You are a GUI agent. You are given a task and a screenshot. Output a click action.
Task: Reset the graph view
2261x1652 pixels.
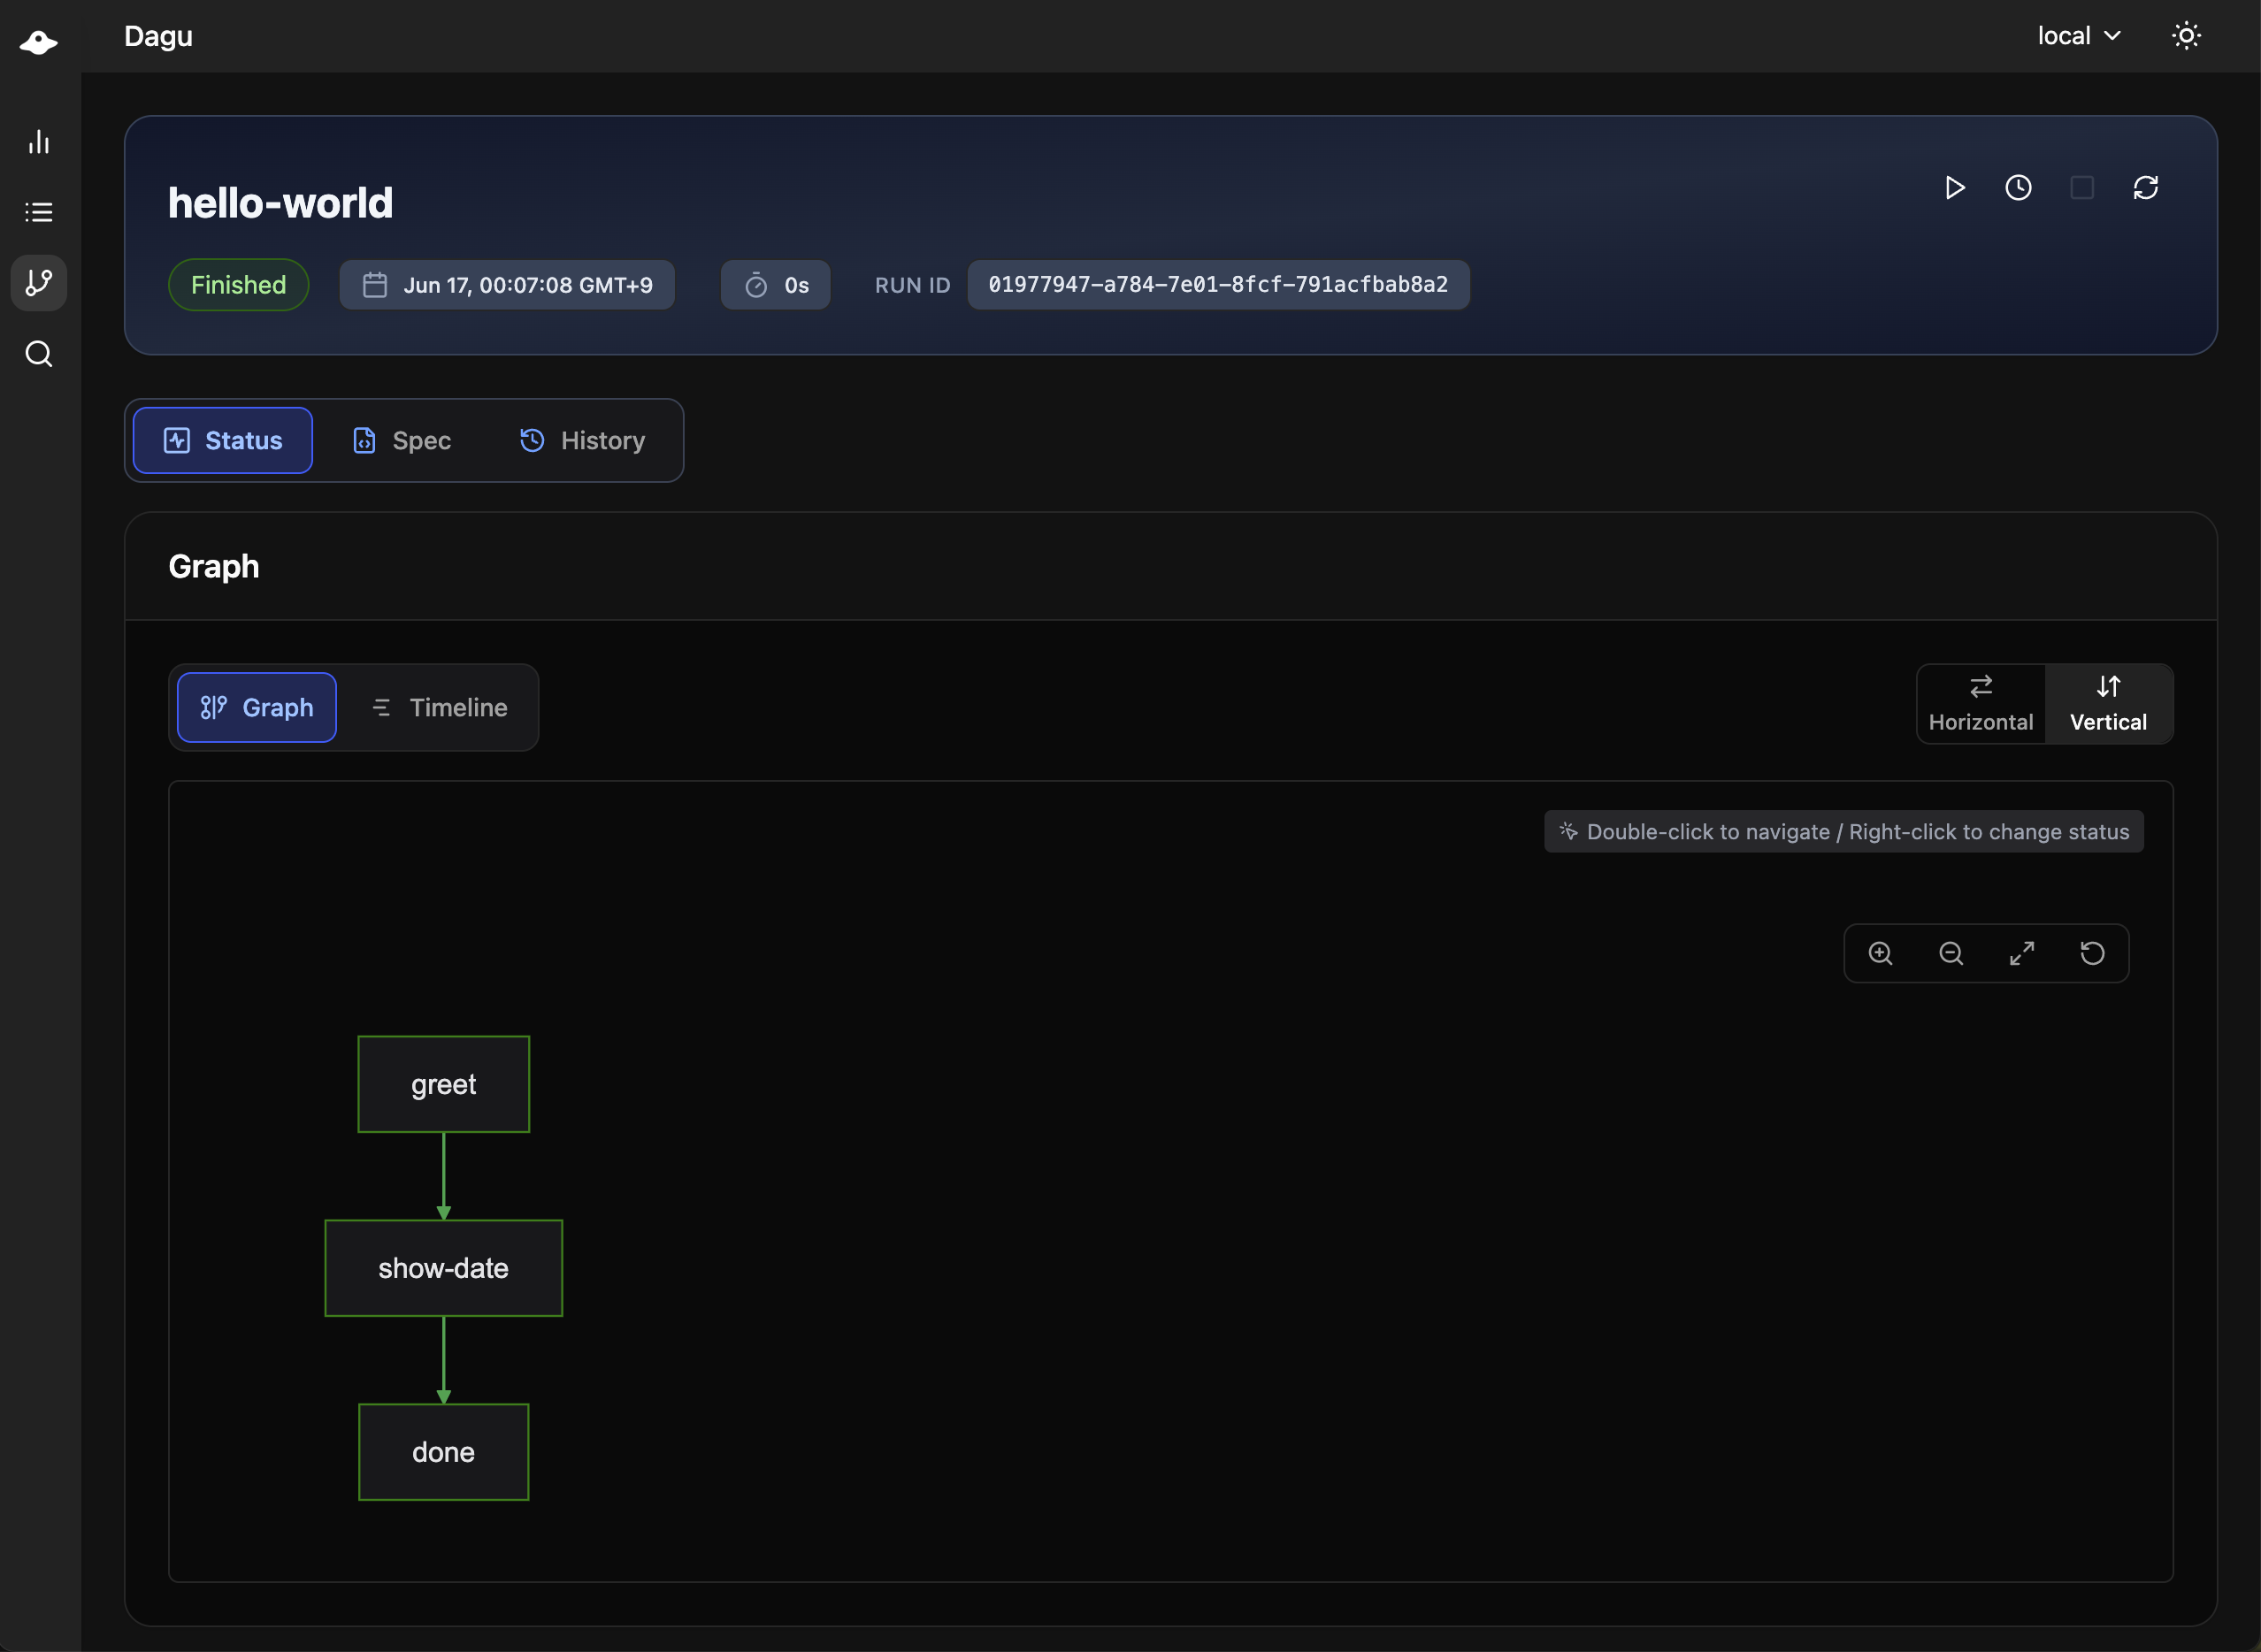pos(2092,953)
